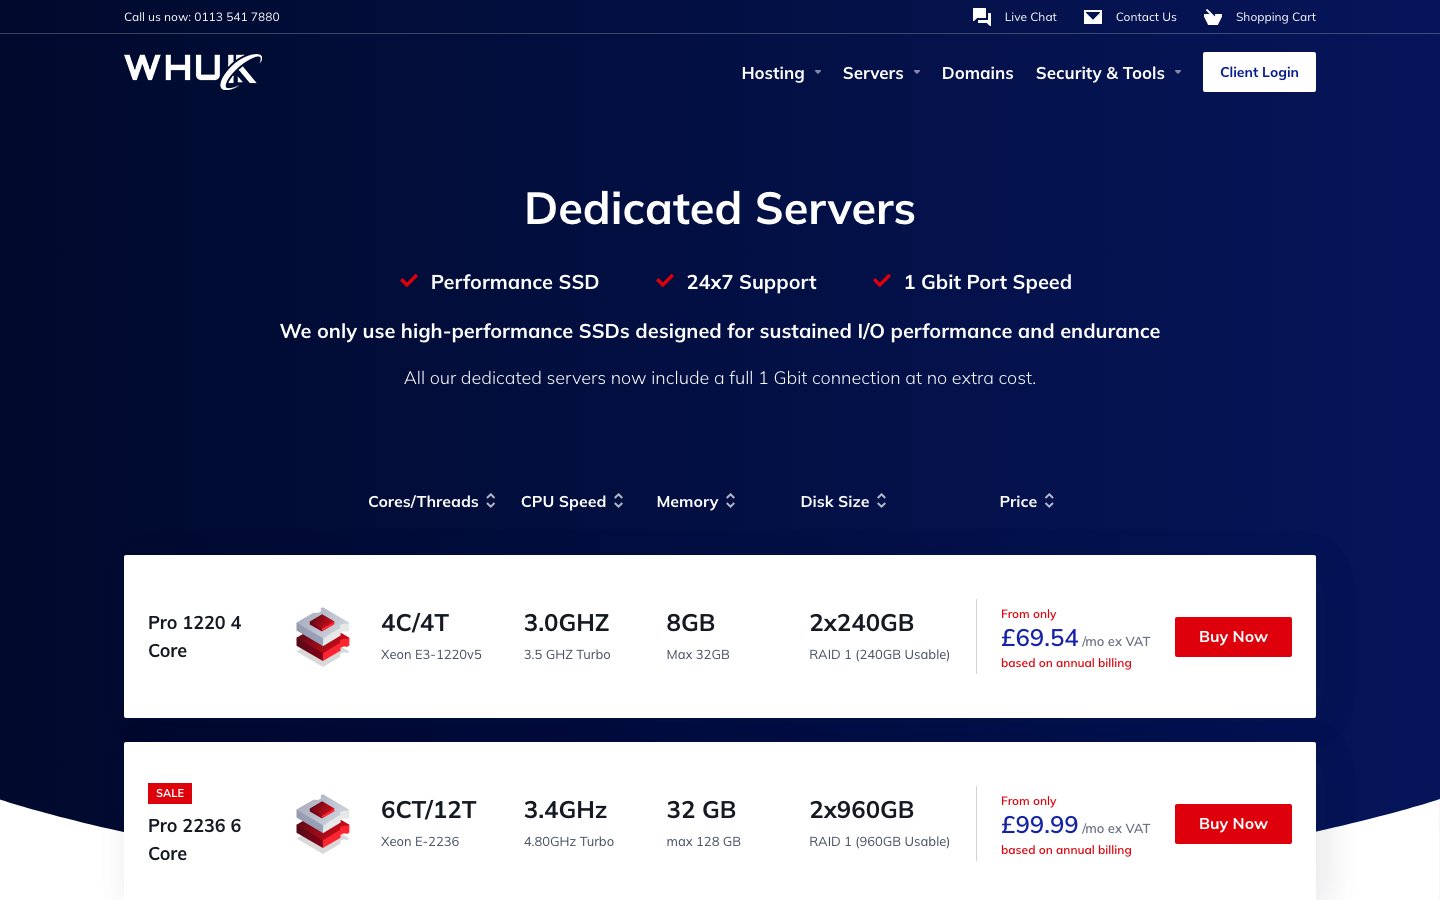Click the Contact Us envelope icon
The image size is (1440, 900).
tap(1093, 17)
